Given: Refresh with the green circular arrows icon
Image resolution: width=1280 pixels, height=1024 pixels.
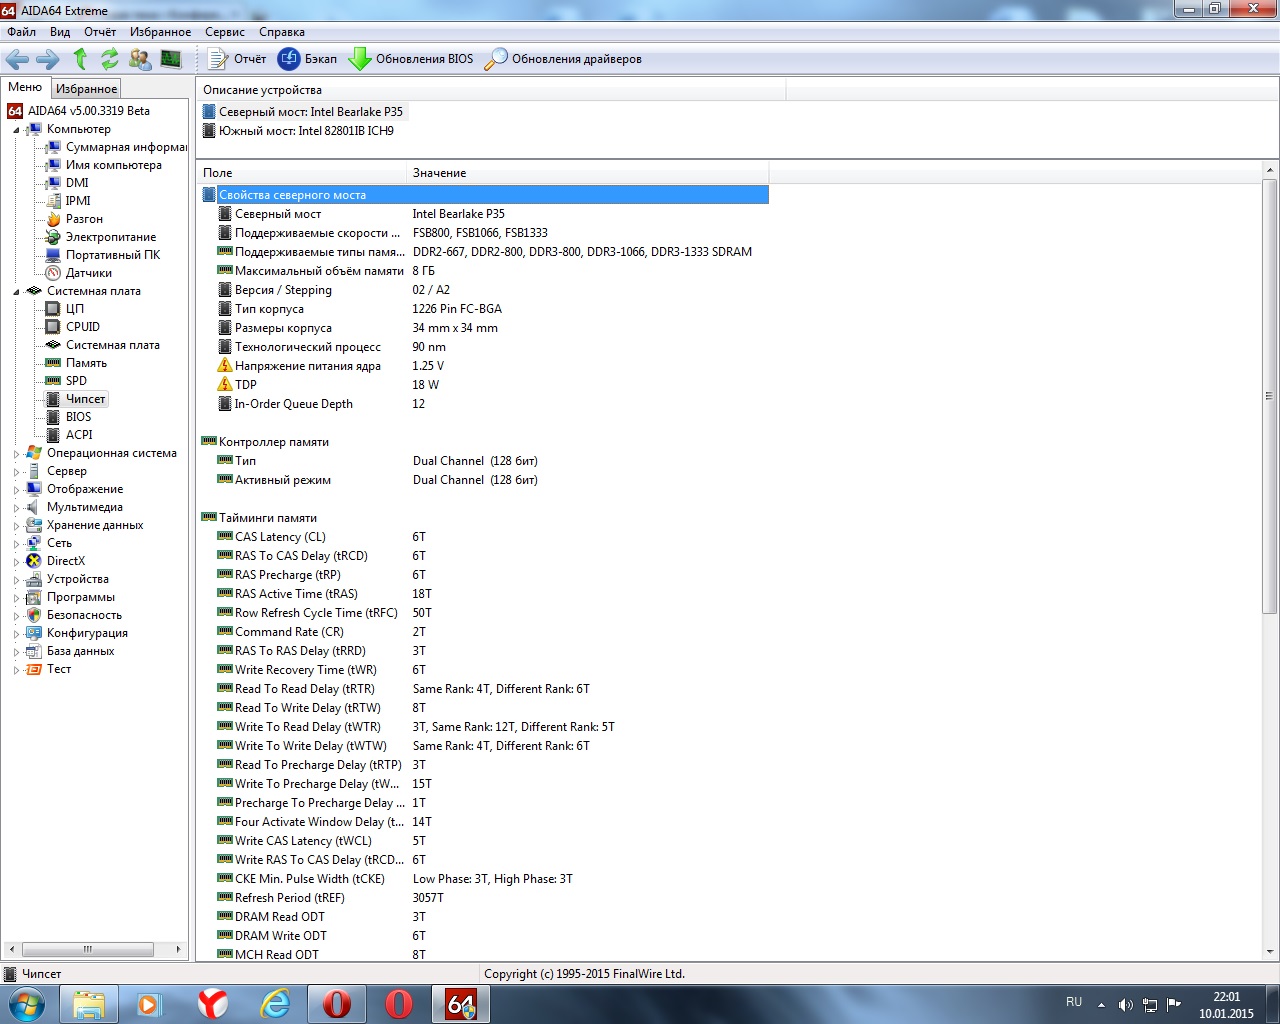Looking at the screenshot, I should pos(110,59).
